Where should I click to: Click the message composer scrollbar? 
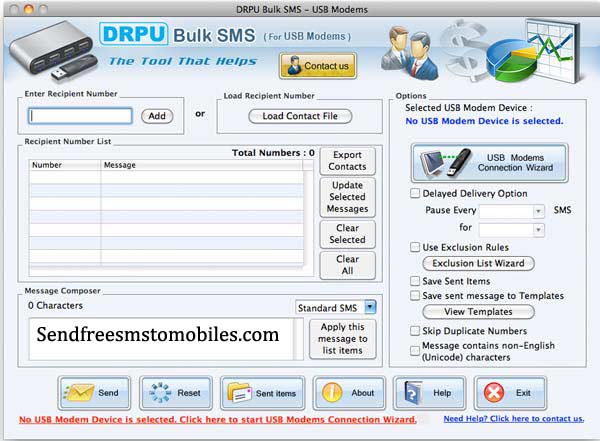[x=298, y=339]
